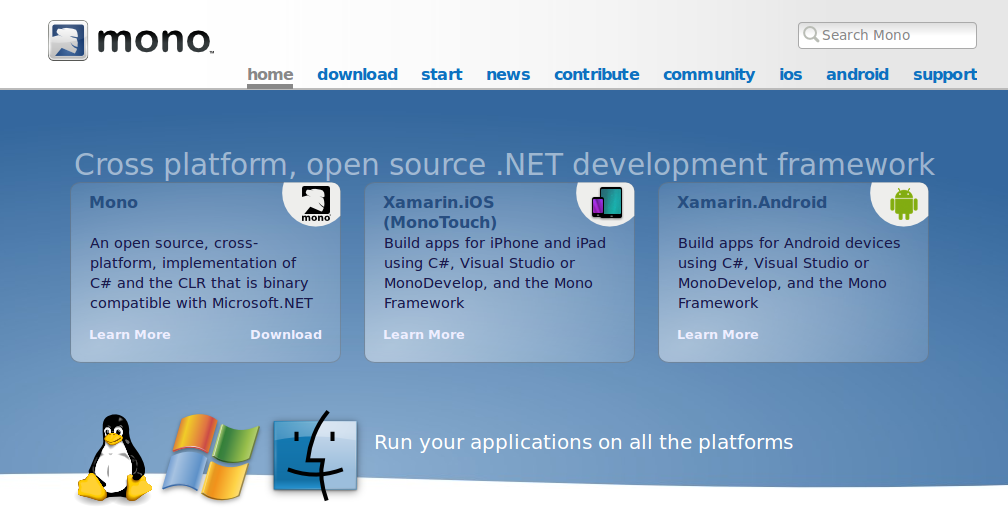
Task: Open the community navigation item
Action: [x=709, y=75]
